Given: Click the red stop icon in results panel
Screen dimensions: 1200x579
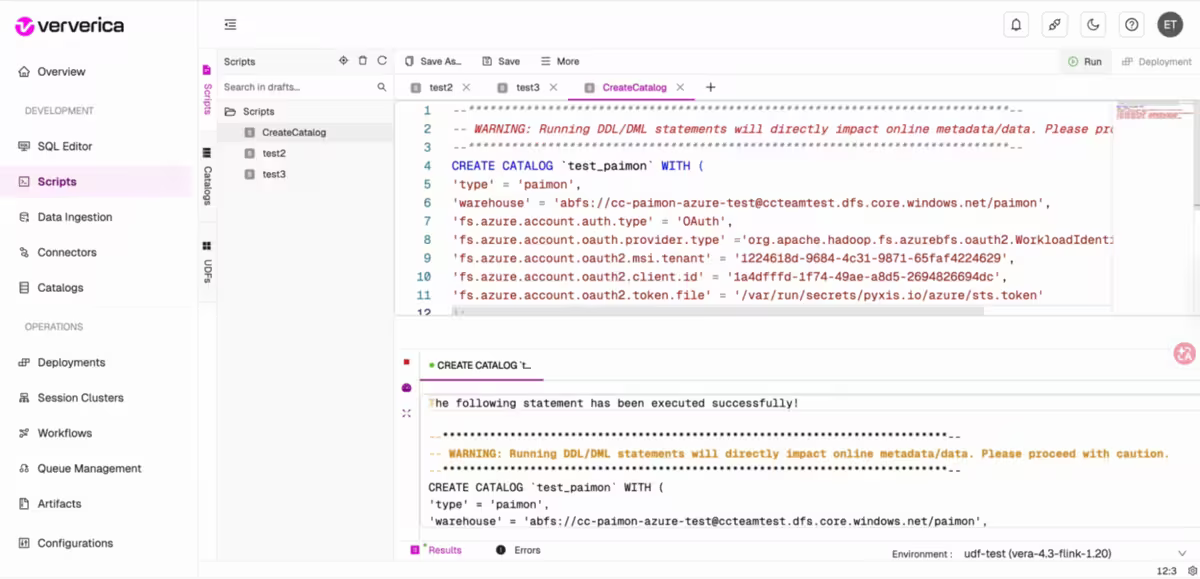Looking at the screenshot, I should click(x=406, y=362).
